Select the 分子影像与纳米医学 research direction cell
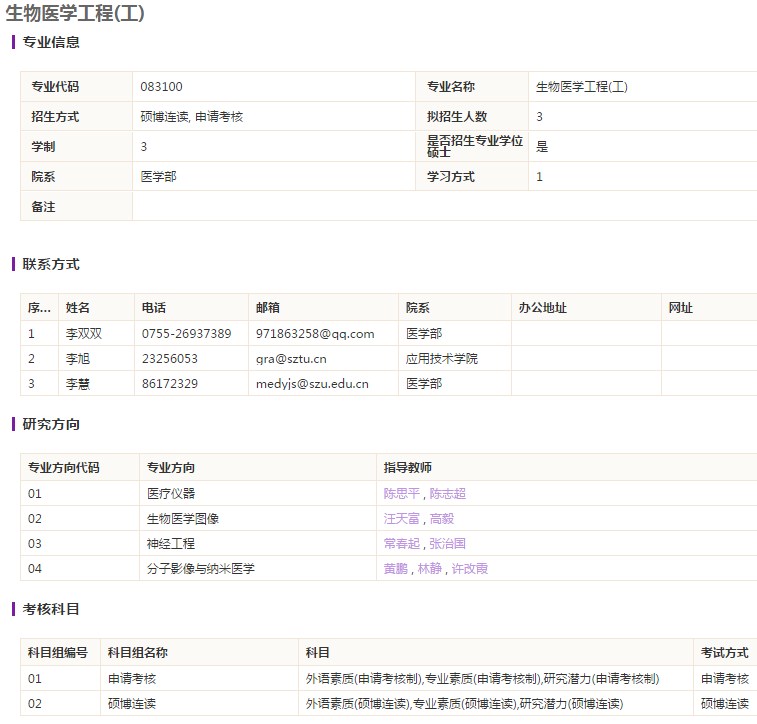This screenshot has width=757, height=724. (201, 568)
